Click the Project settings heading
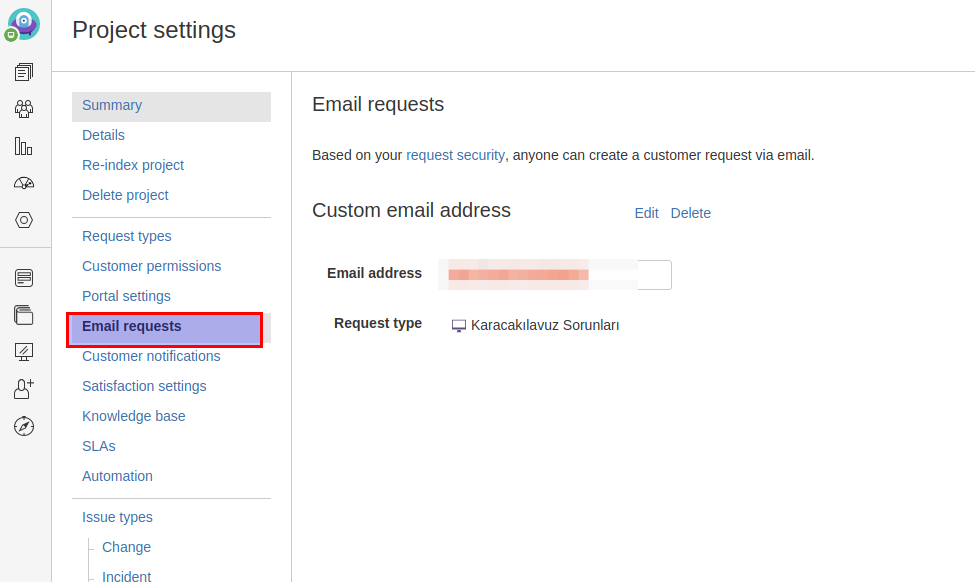Viewport: 975px width, 582px height. coord(154,30)
